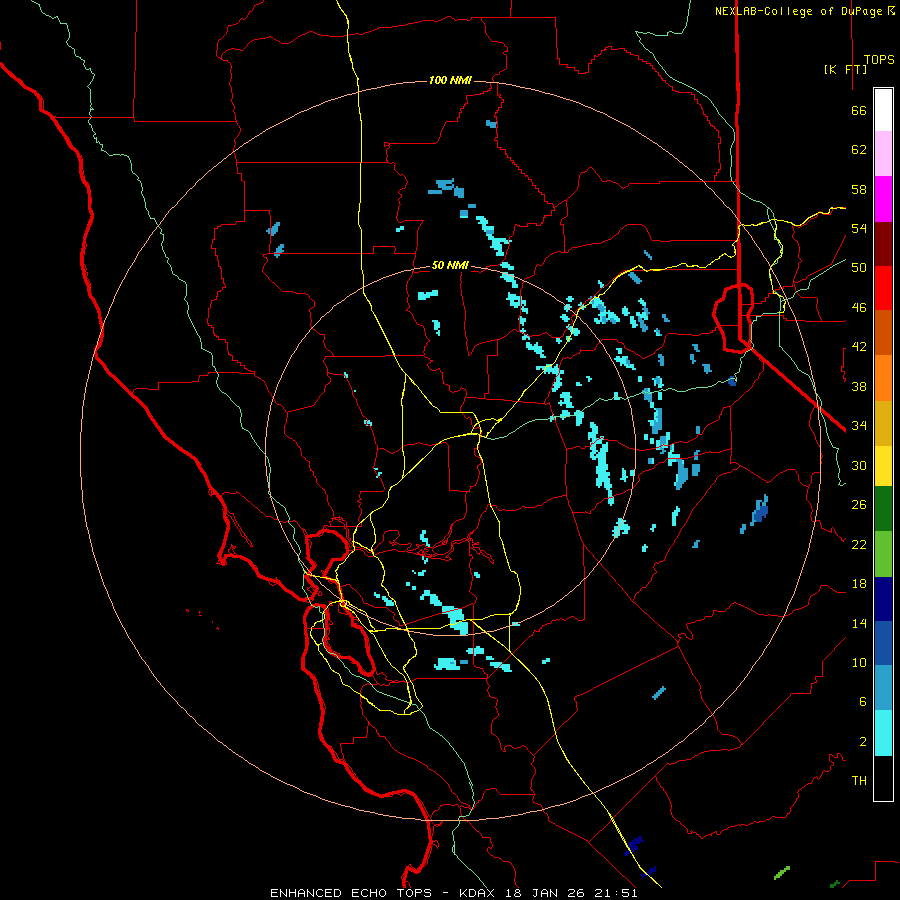Select the '38' legend value
This screenshot has height=900, width=900.
859,386
